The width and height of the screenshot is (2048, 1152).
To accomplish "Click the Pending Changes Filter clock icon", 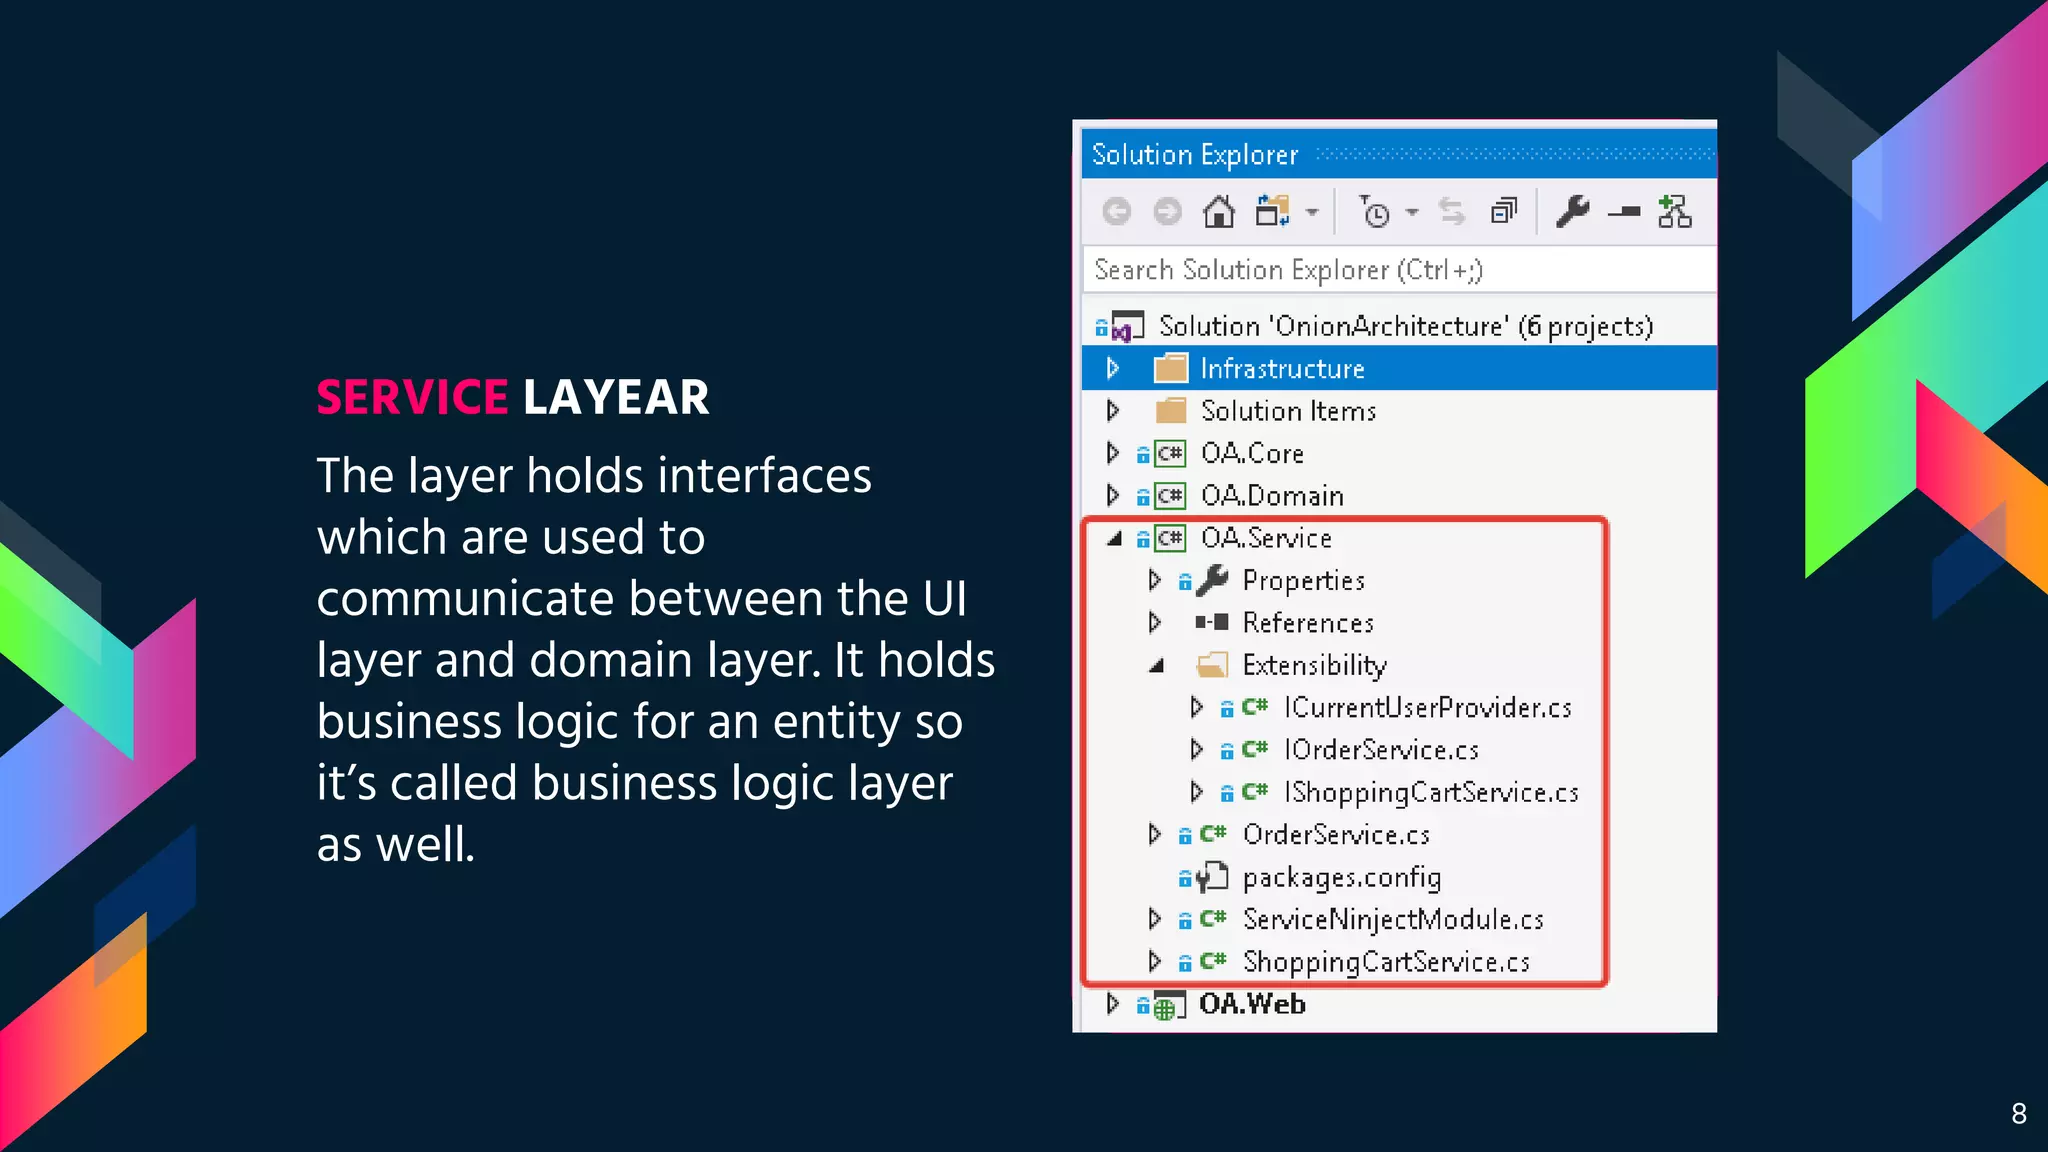I will pos(1375,212).
